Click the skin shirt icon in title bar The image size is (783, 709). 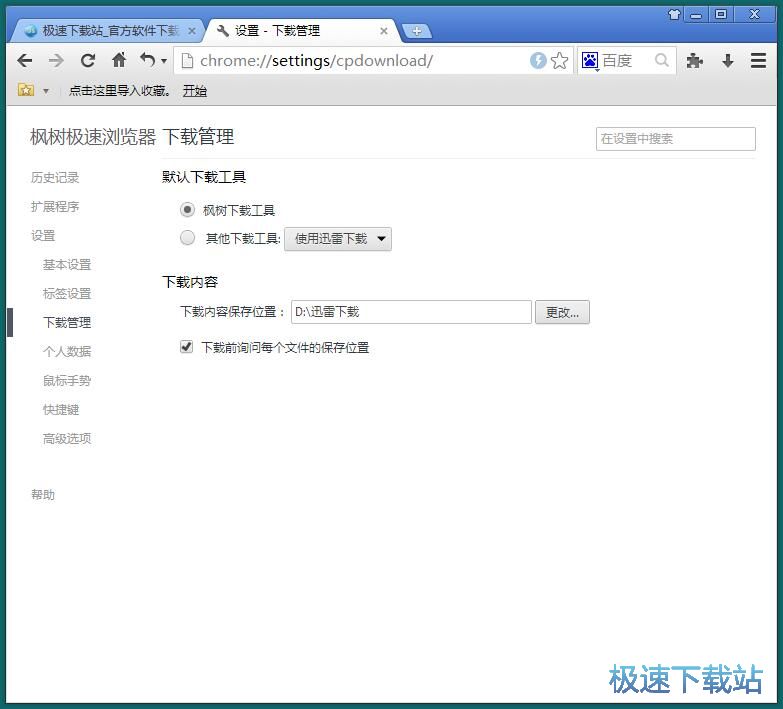click(x=674, y=14)
